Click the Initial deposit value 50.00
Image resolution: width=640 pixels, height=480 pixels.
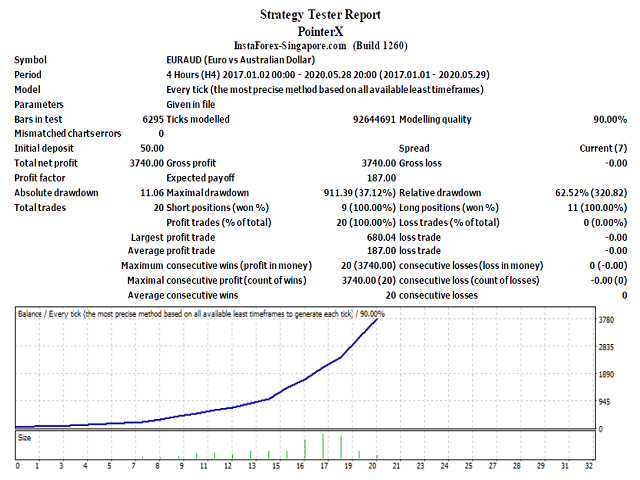[x=152, y=149]
